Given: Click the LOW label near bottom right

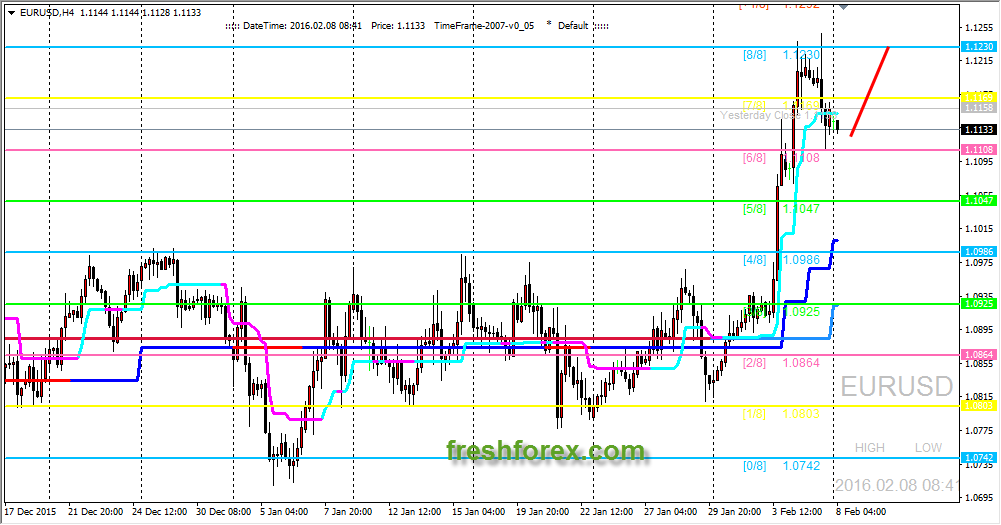Looking at the screenshot, I should (x=928, y=448).
